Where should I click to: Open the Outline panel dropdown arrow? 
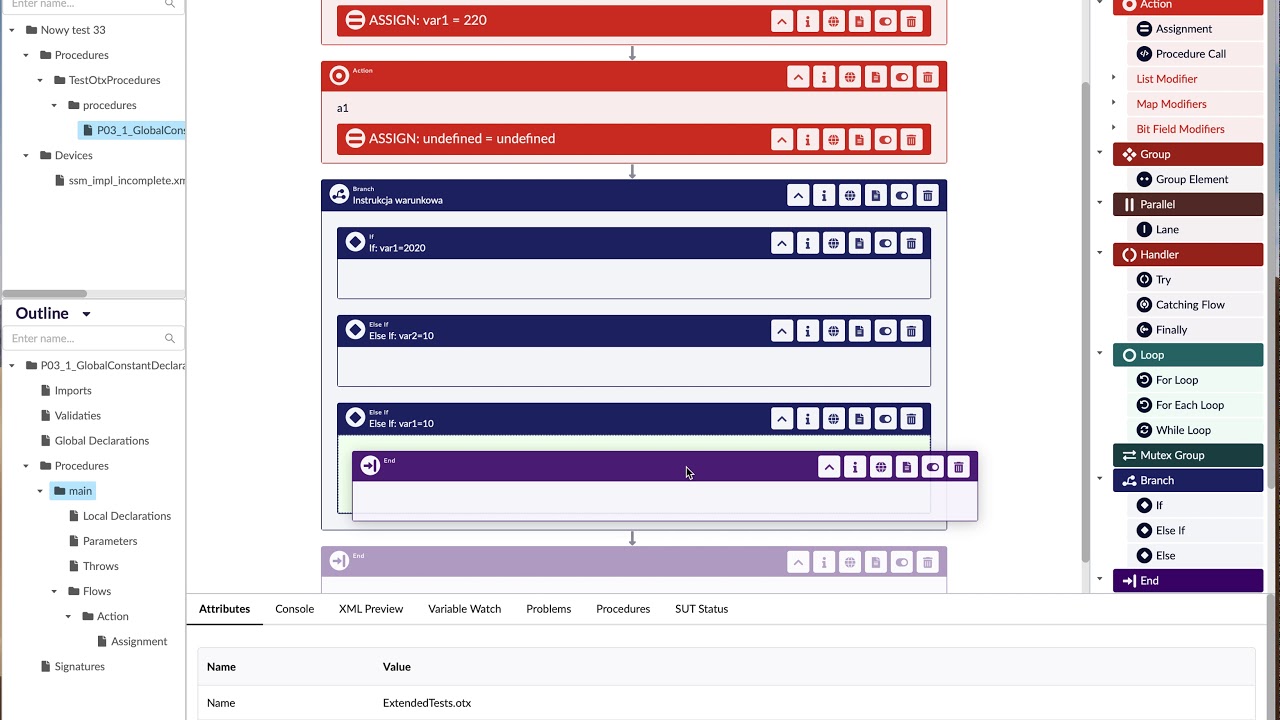pos(86,314)
